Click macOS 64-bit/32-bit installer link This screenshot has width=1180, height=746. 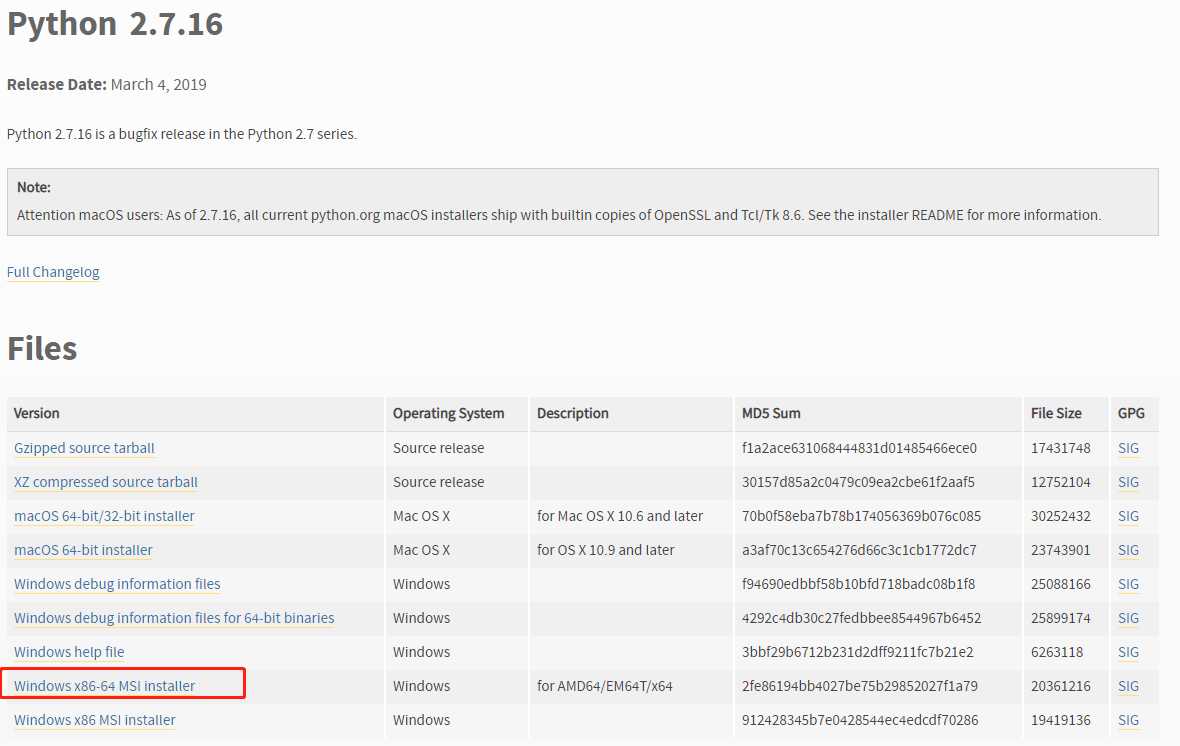pyautogui.click(x=104, y=516)
